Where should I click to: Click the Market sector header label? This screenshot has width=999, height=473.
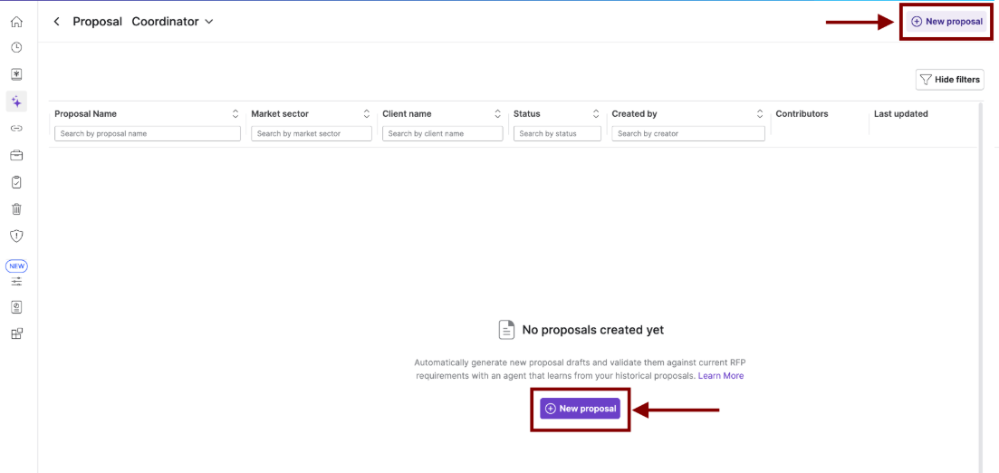coord(280,114)
